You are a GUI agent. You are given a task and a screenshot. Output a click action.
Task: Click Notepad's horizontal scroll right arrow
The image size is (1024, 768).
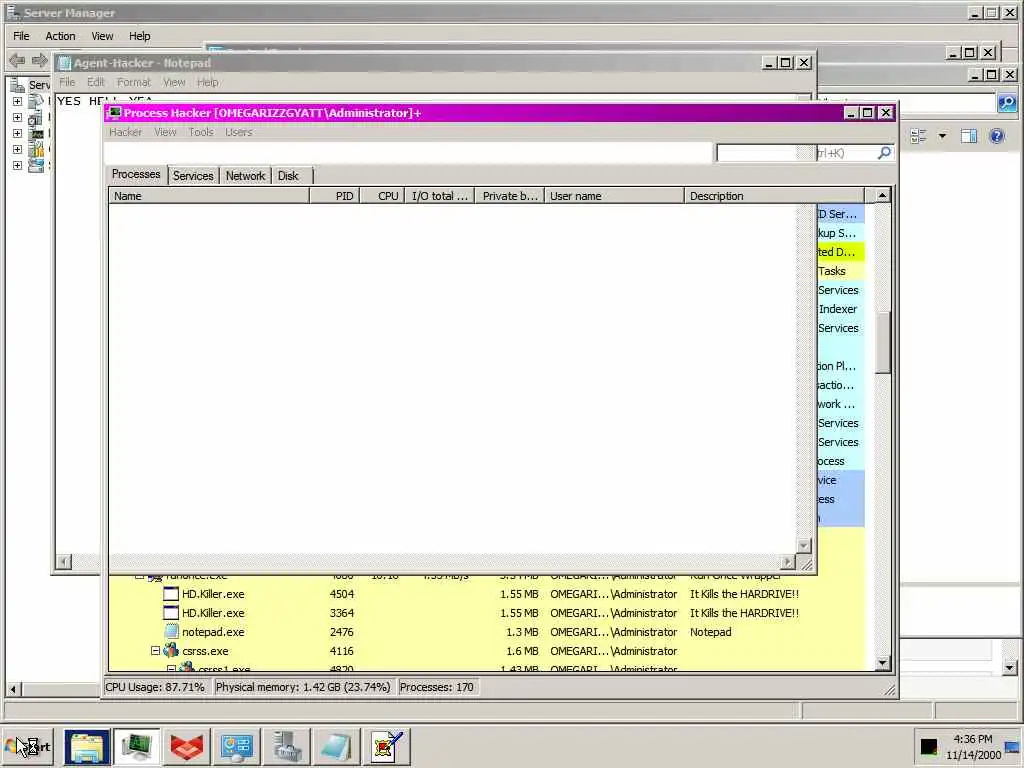point(788,562)
